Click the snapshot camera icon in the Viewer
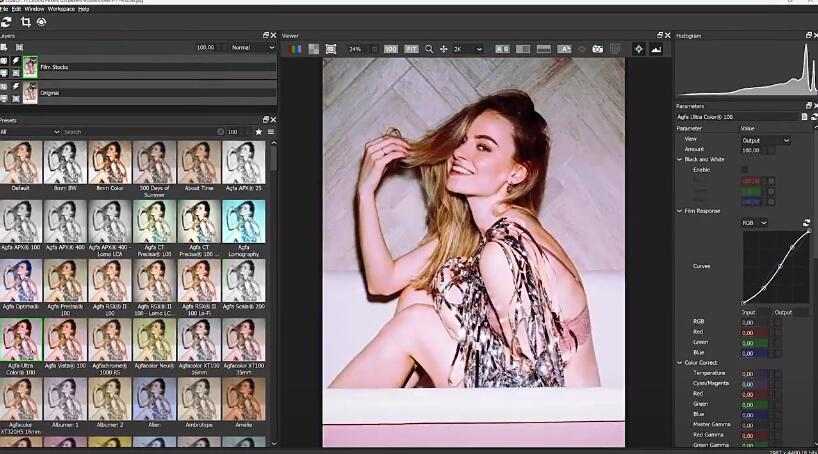 pos(597,48)
